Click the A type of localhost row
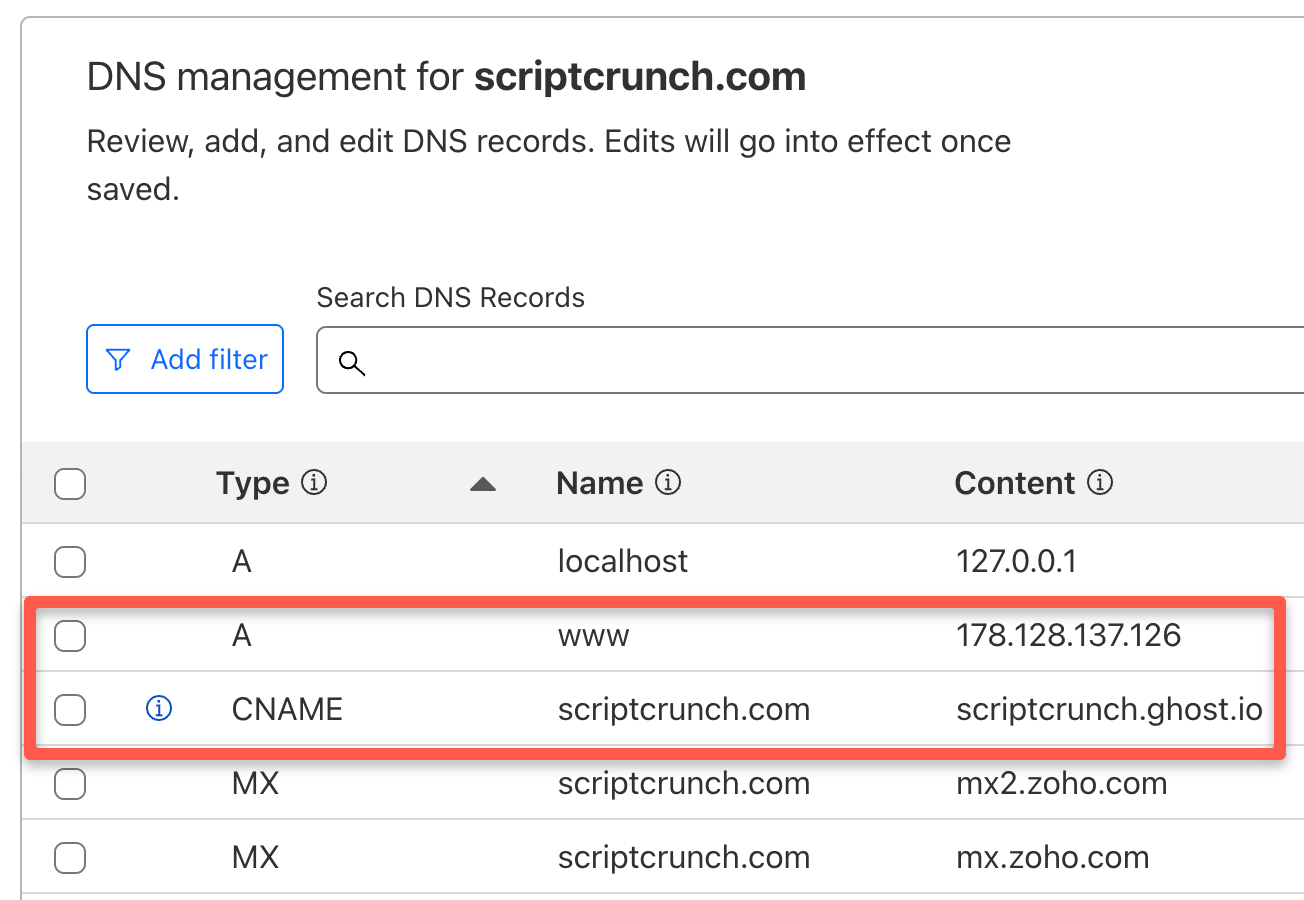This screenshot has width=1304, height=900. (x=241, y=562)
